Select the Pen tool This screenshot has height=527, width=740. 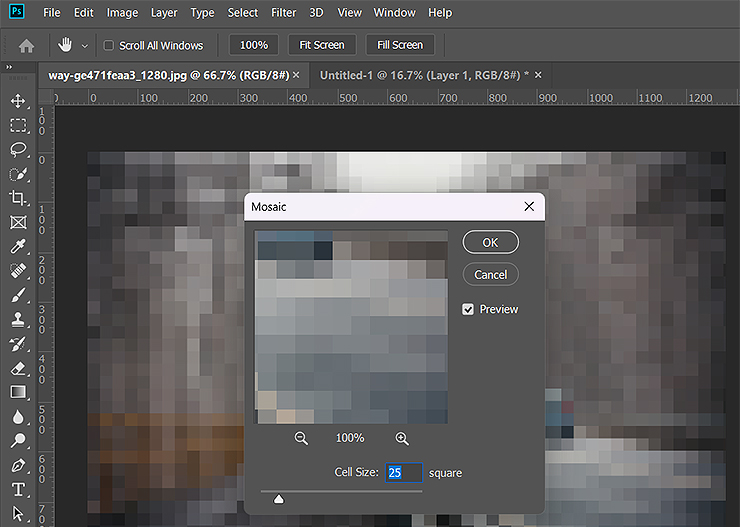pos(18,465)
